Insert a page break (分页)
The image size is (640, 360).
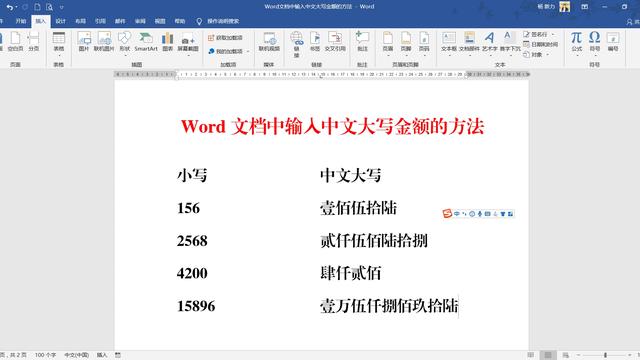click(33, 42)
